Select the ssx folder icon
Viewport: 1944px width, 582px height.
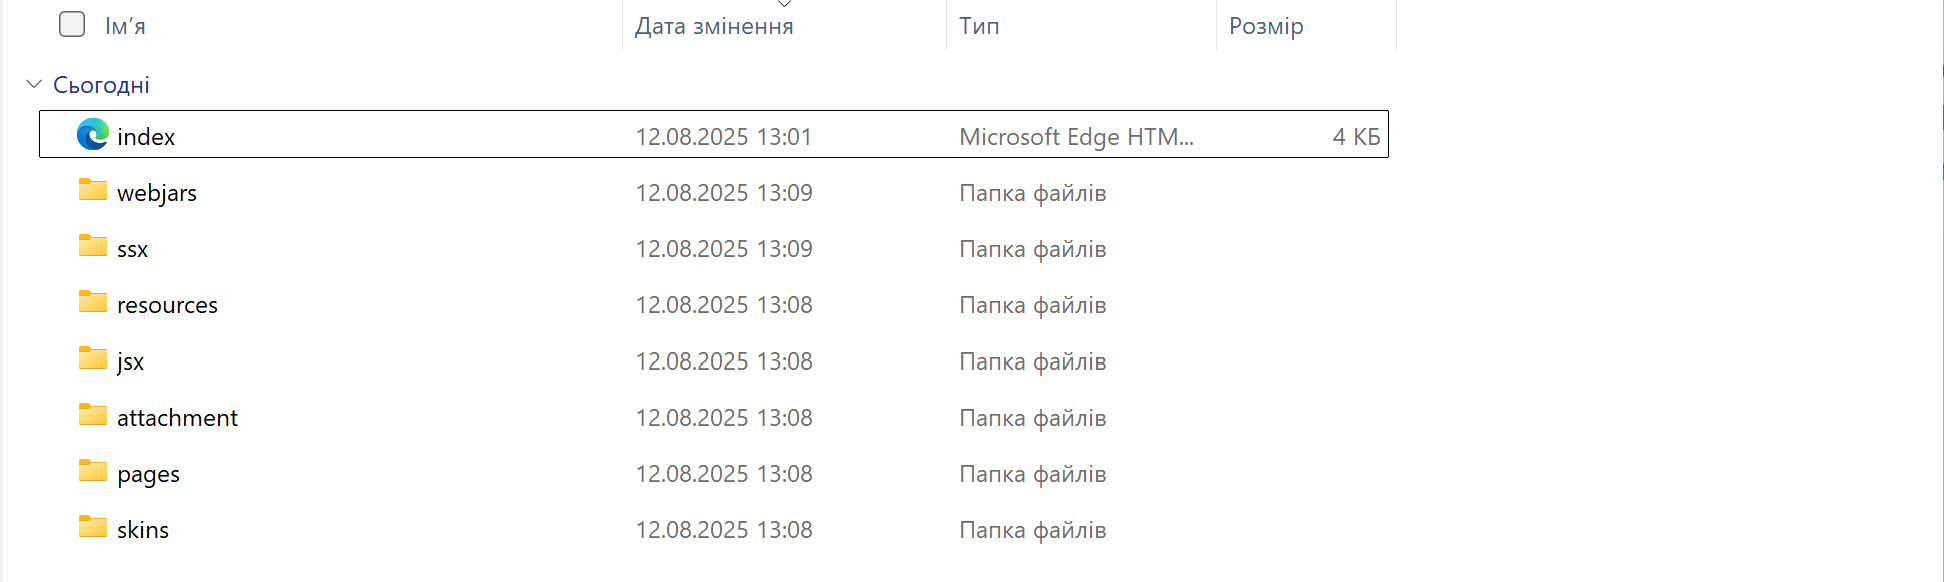[x=93, y=246]
